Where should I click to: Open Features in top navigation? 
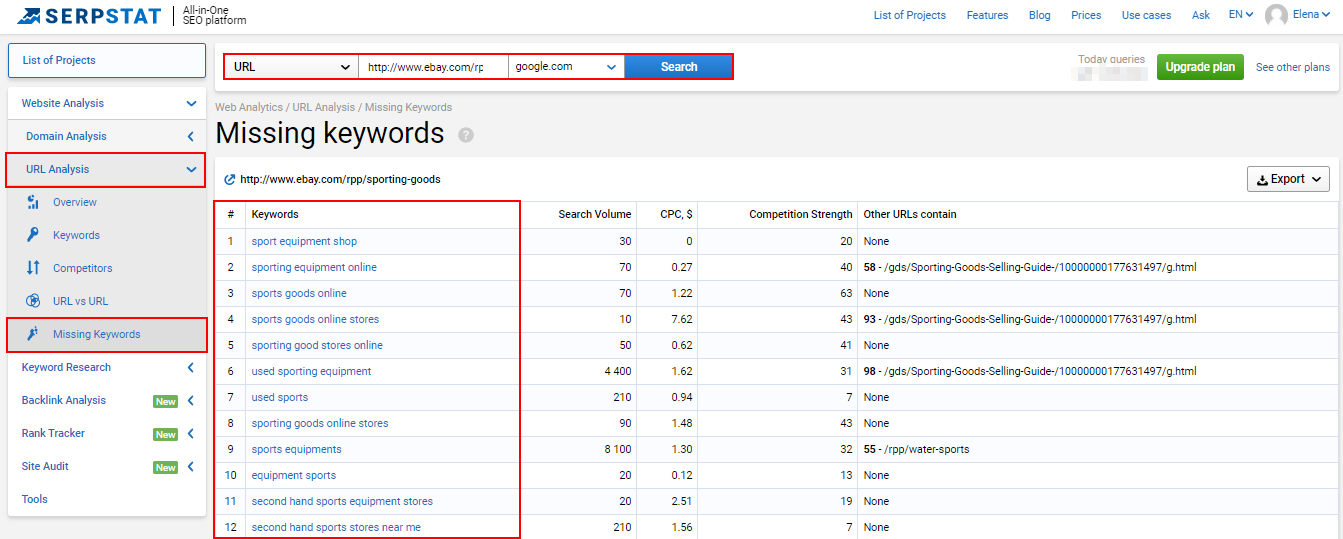(x=987, y=15)
